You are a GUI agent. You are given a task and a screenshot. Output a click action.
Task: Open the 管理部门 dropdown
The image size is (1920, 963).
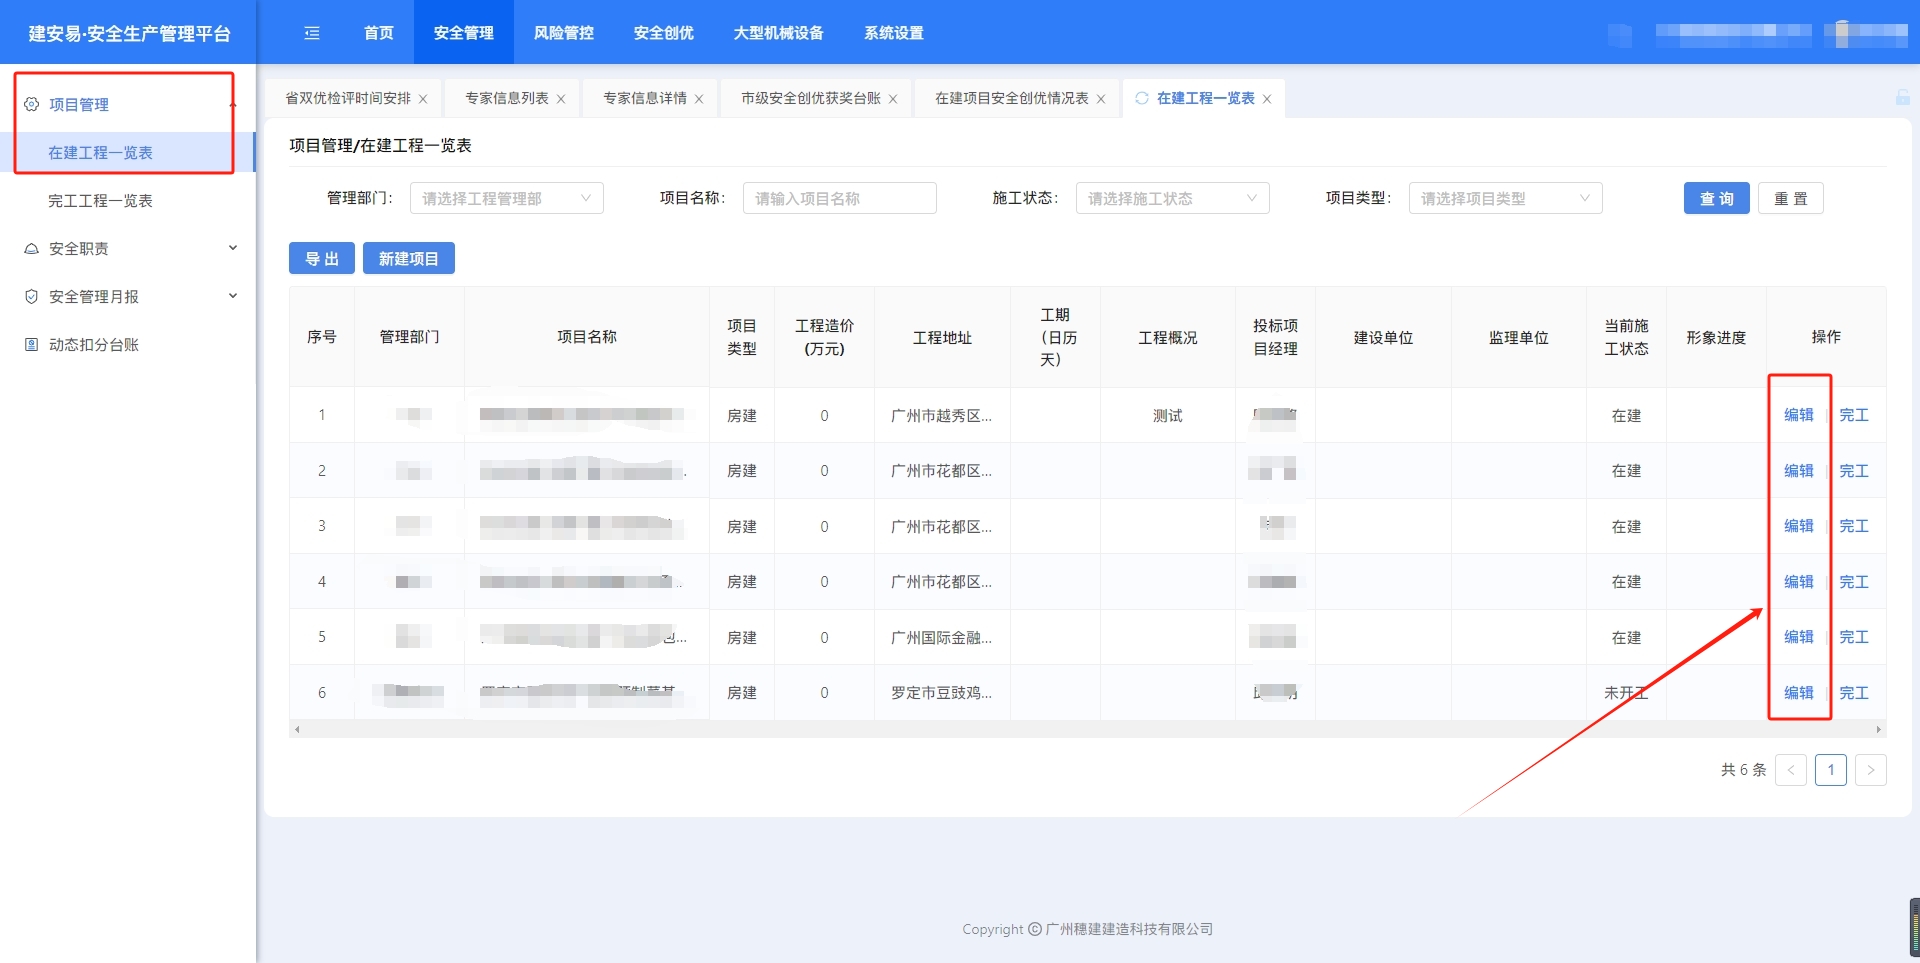[x=506, y=198]
